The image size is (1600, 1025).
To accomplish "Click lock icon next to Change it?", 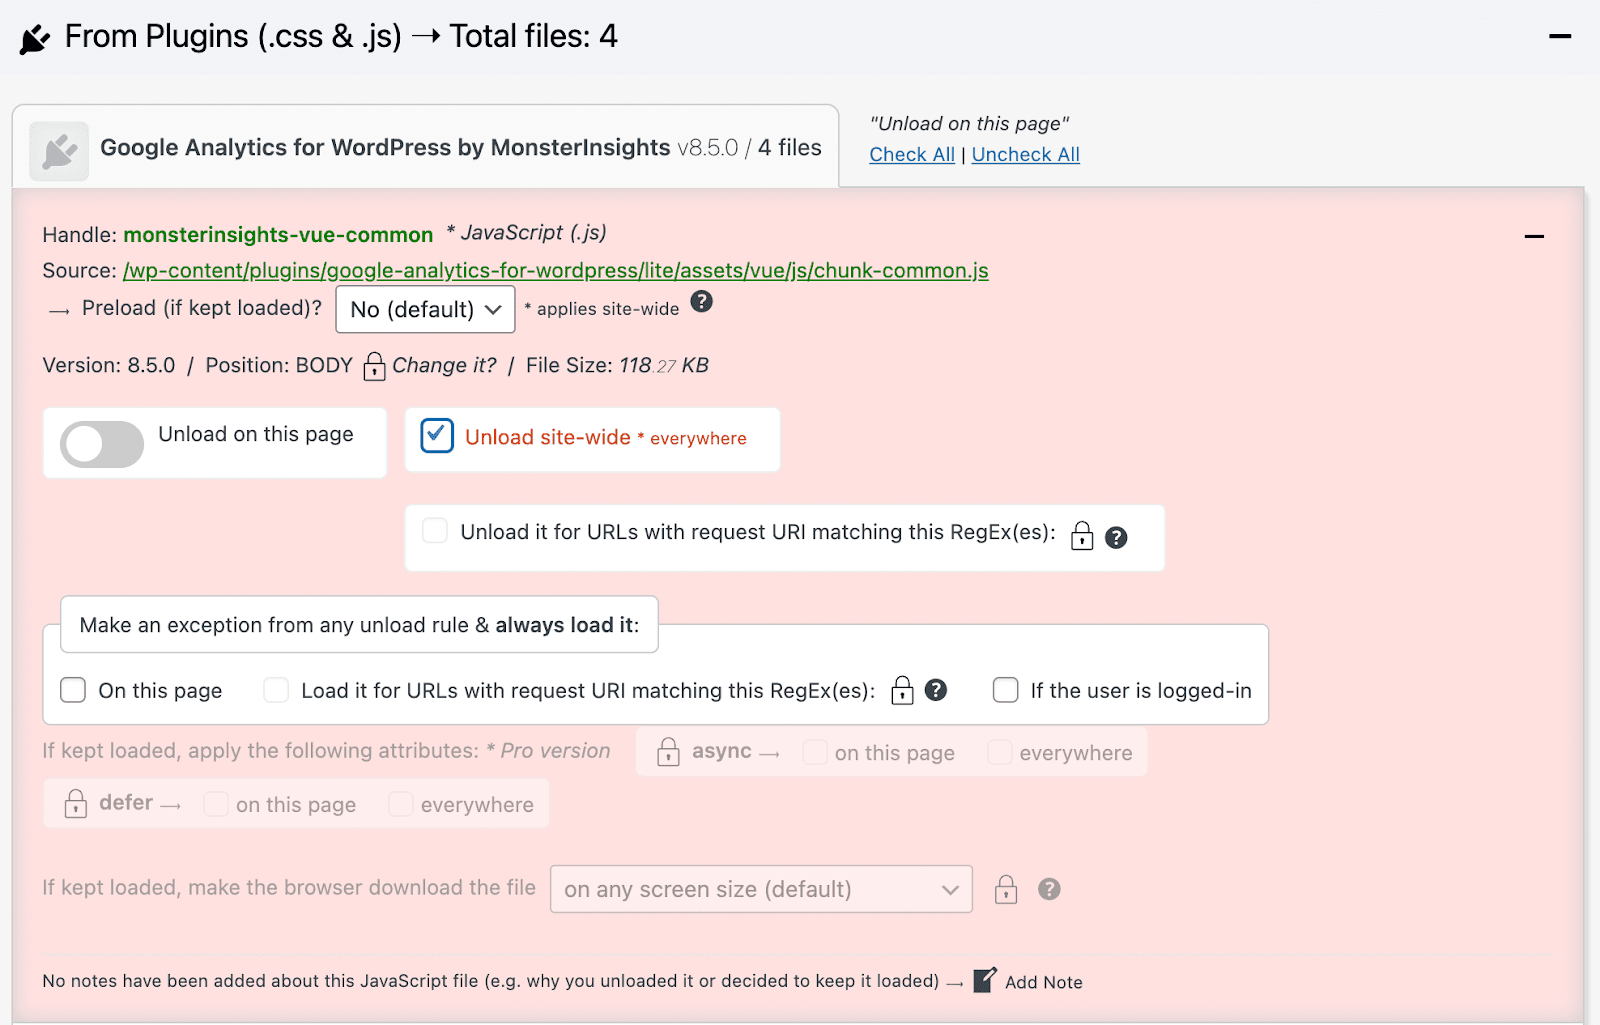I will tap(374, 366).
